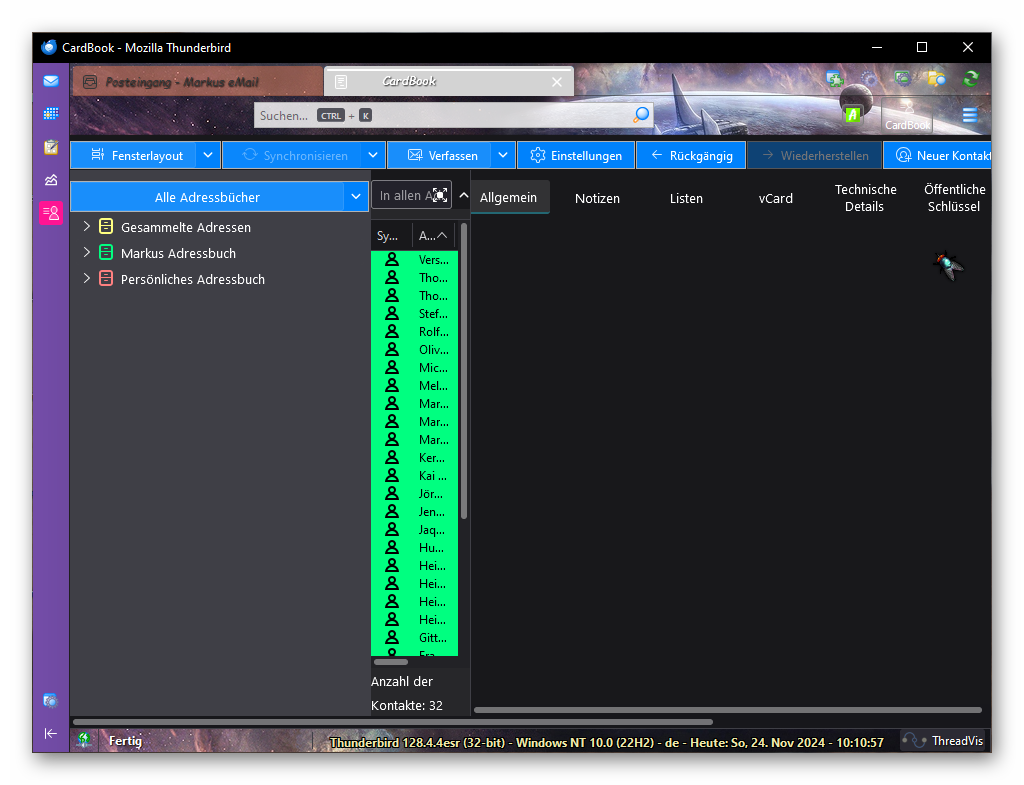Click Neuer Kontakt button

(x=938, y=155)
